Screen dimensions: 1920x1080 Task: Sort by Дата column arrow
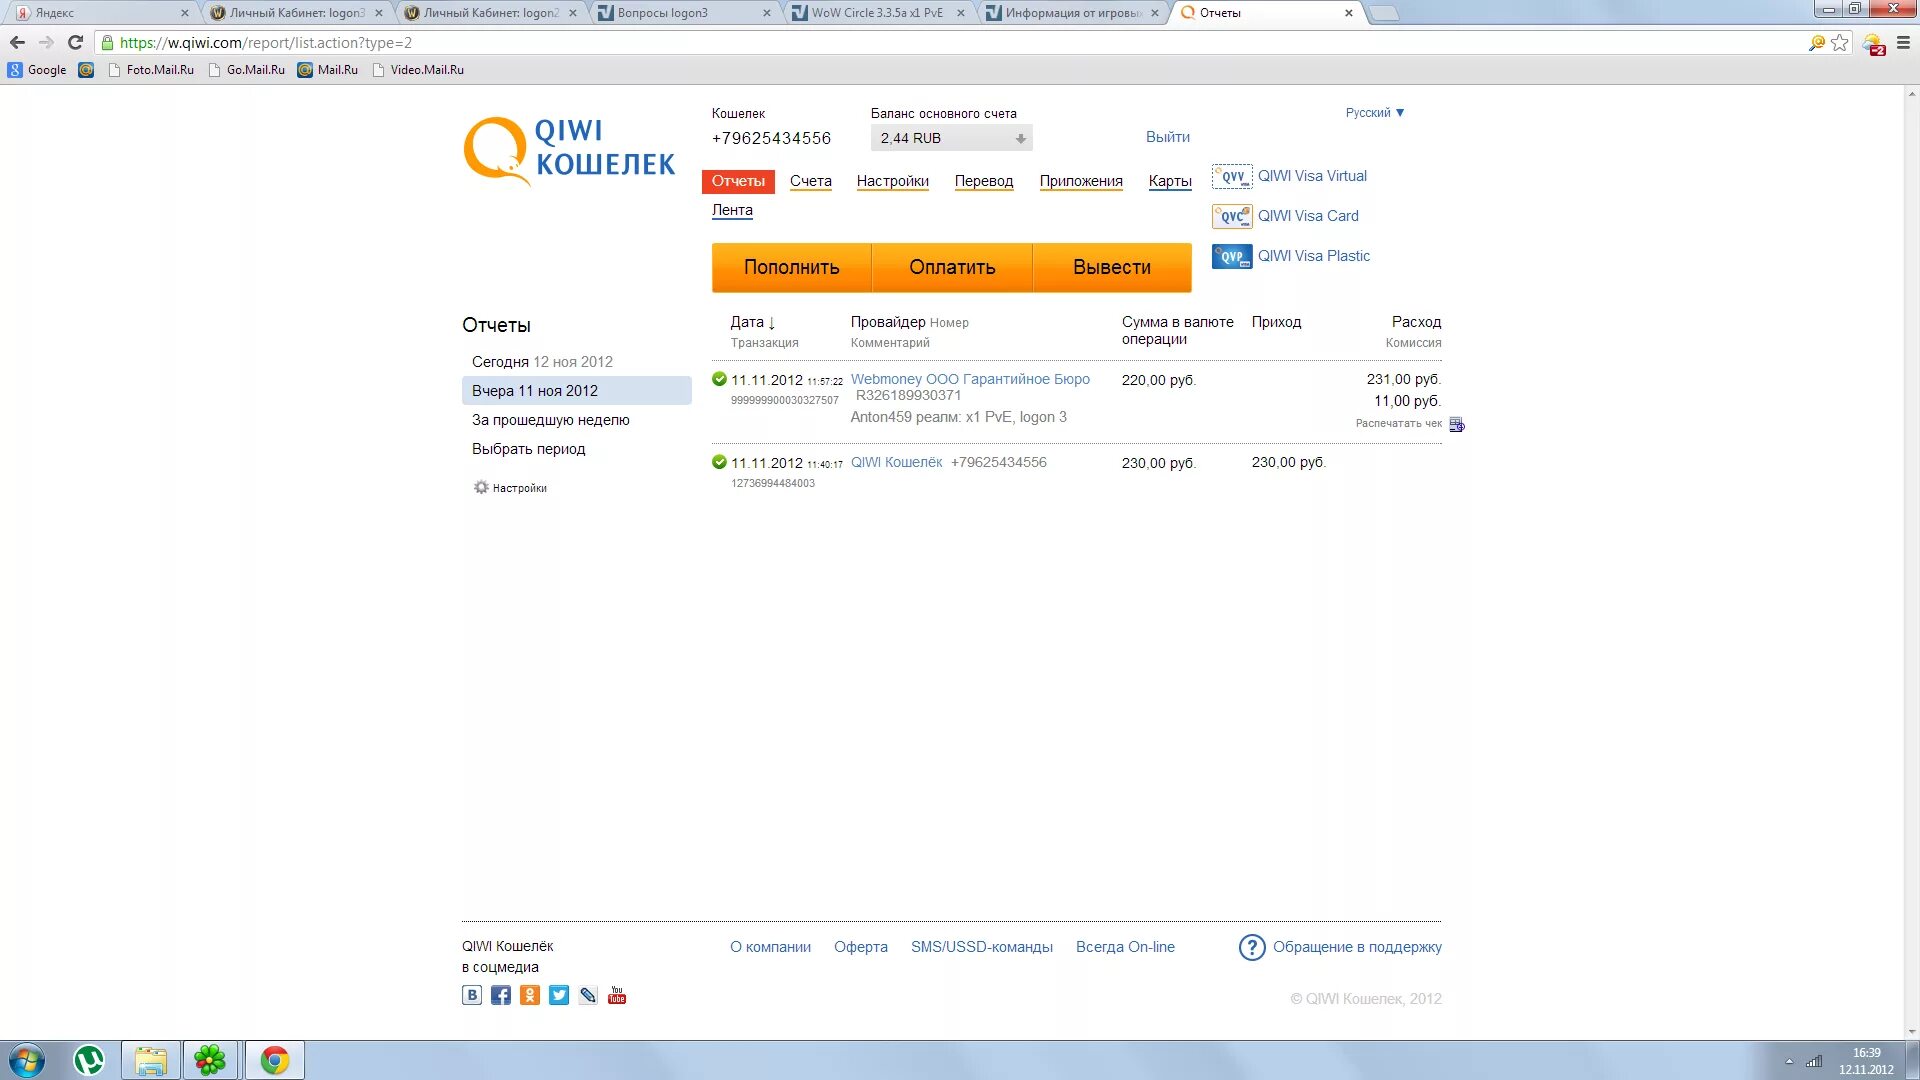(771, 323)
